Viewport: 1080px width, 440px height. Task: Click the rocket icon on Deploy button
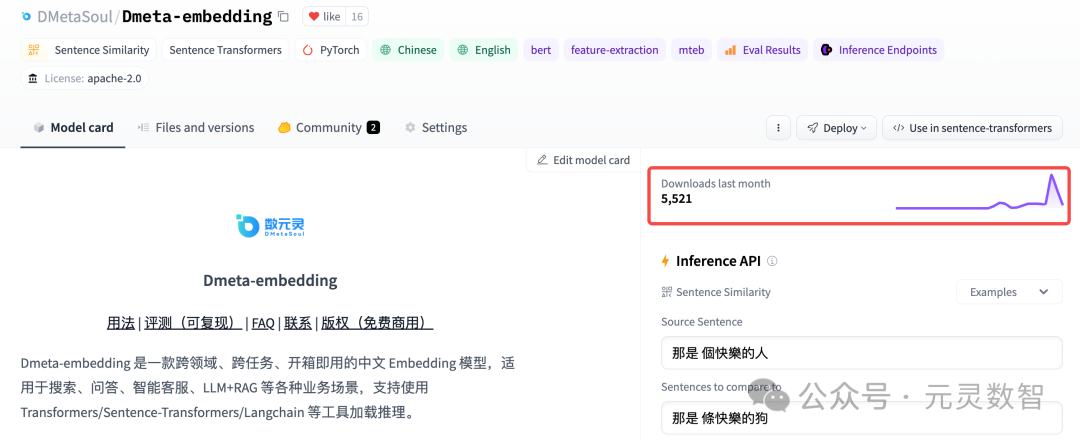click(x=813, y=127)
